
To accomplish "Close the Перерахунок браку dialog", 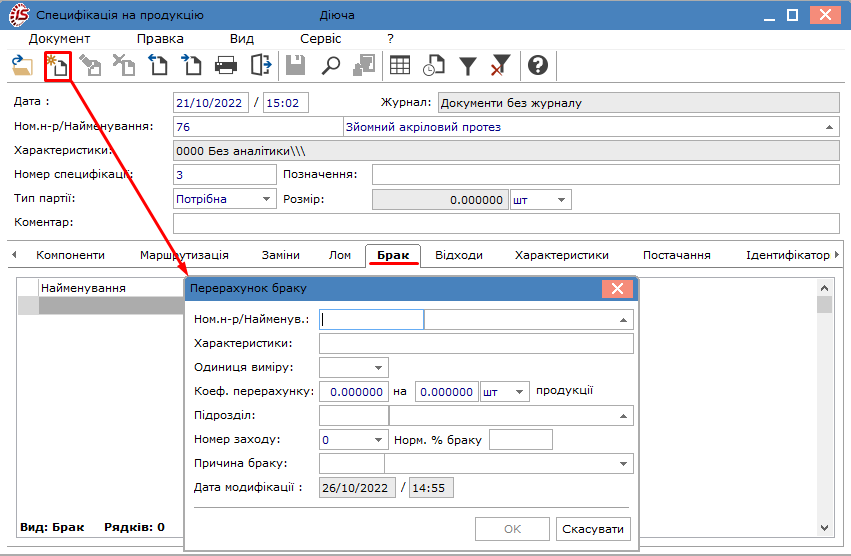I will [617, 288].
